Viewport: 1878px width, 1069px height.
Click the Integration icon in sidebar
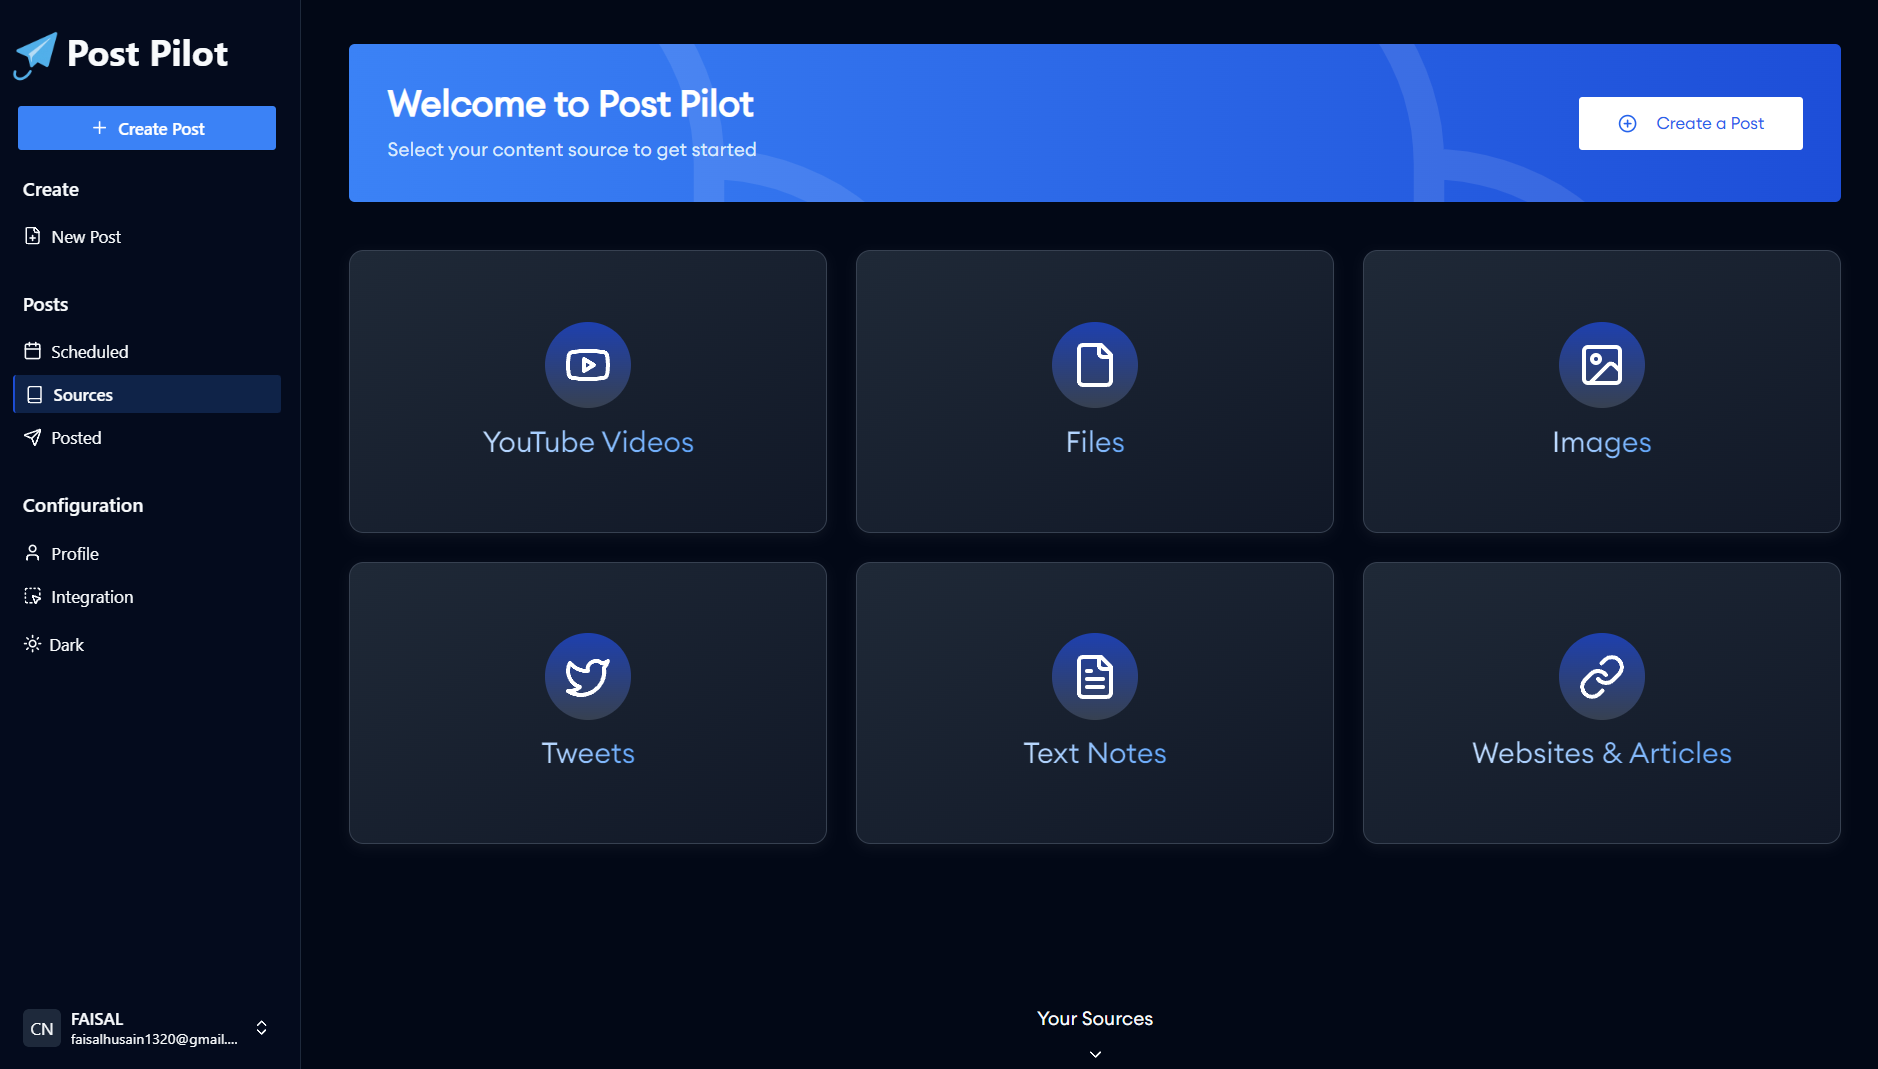pos(33,596)
